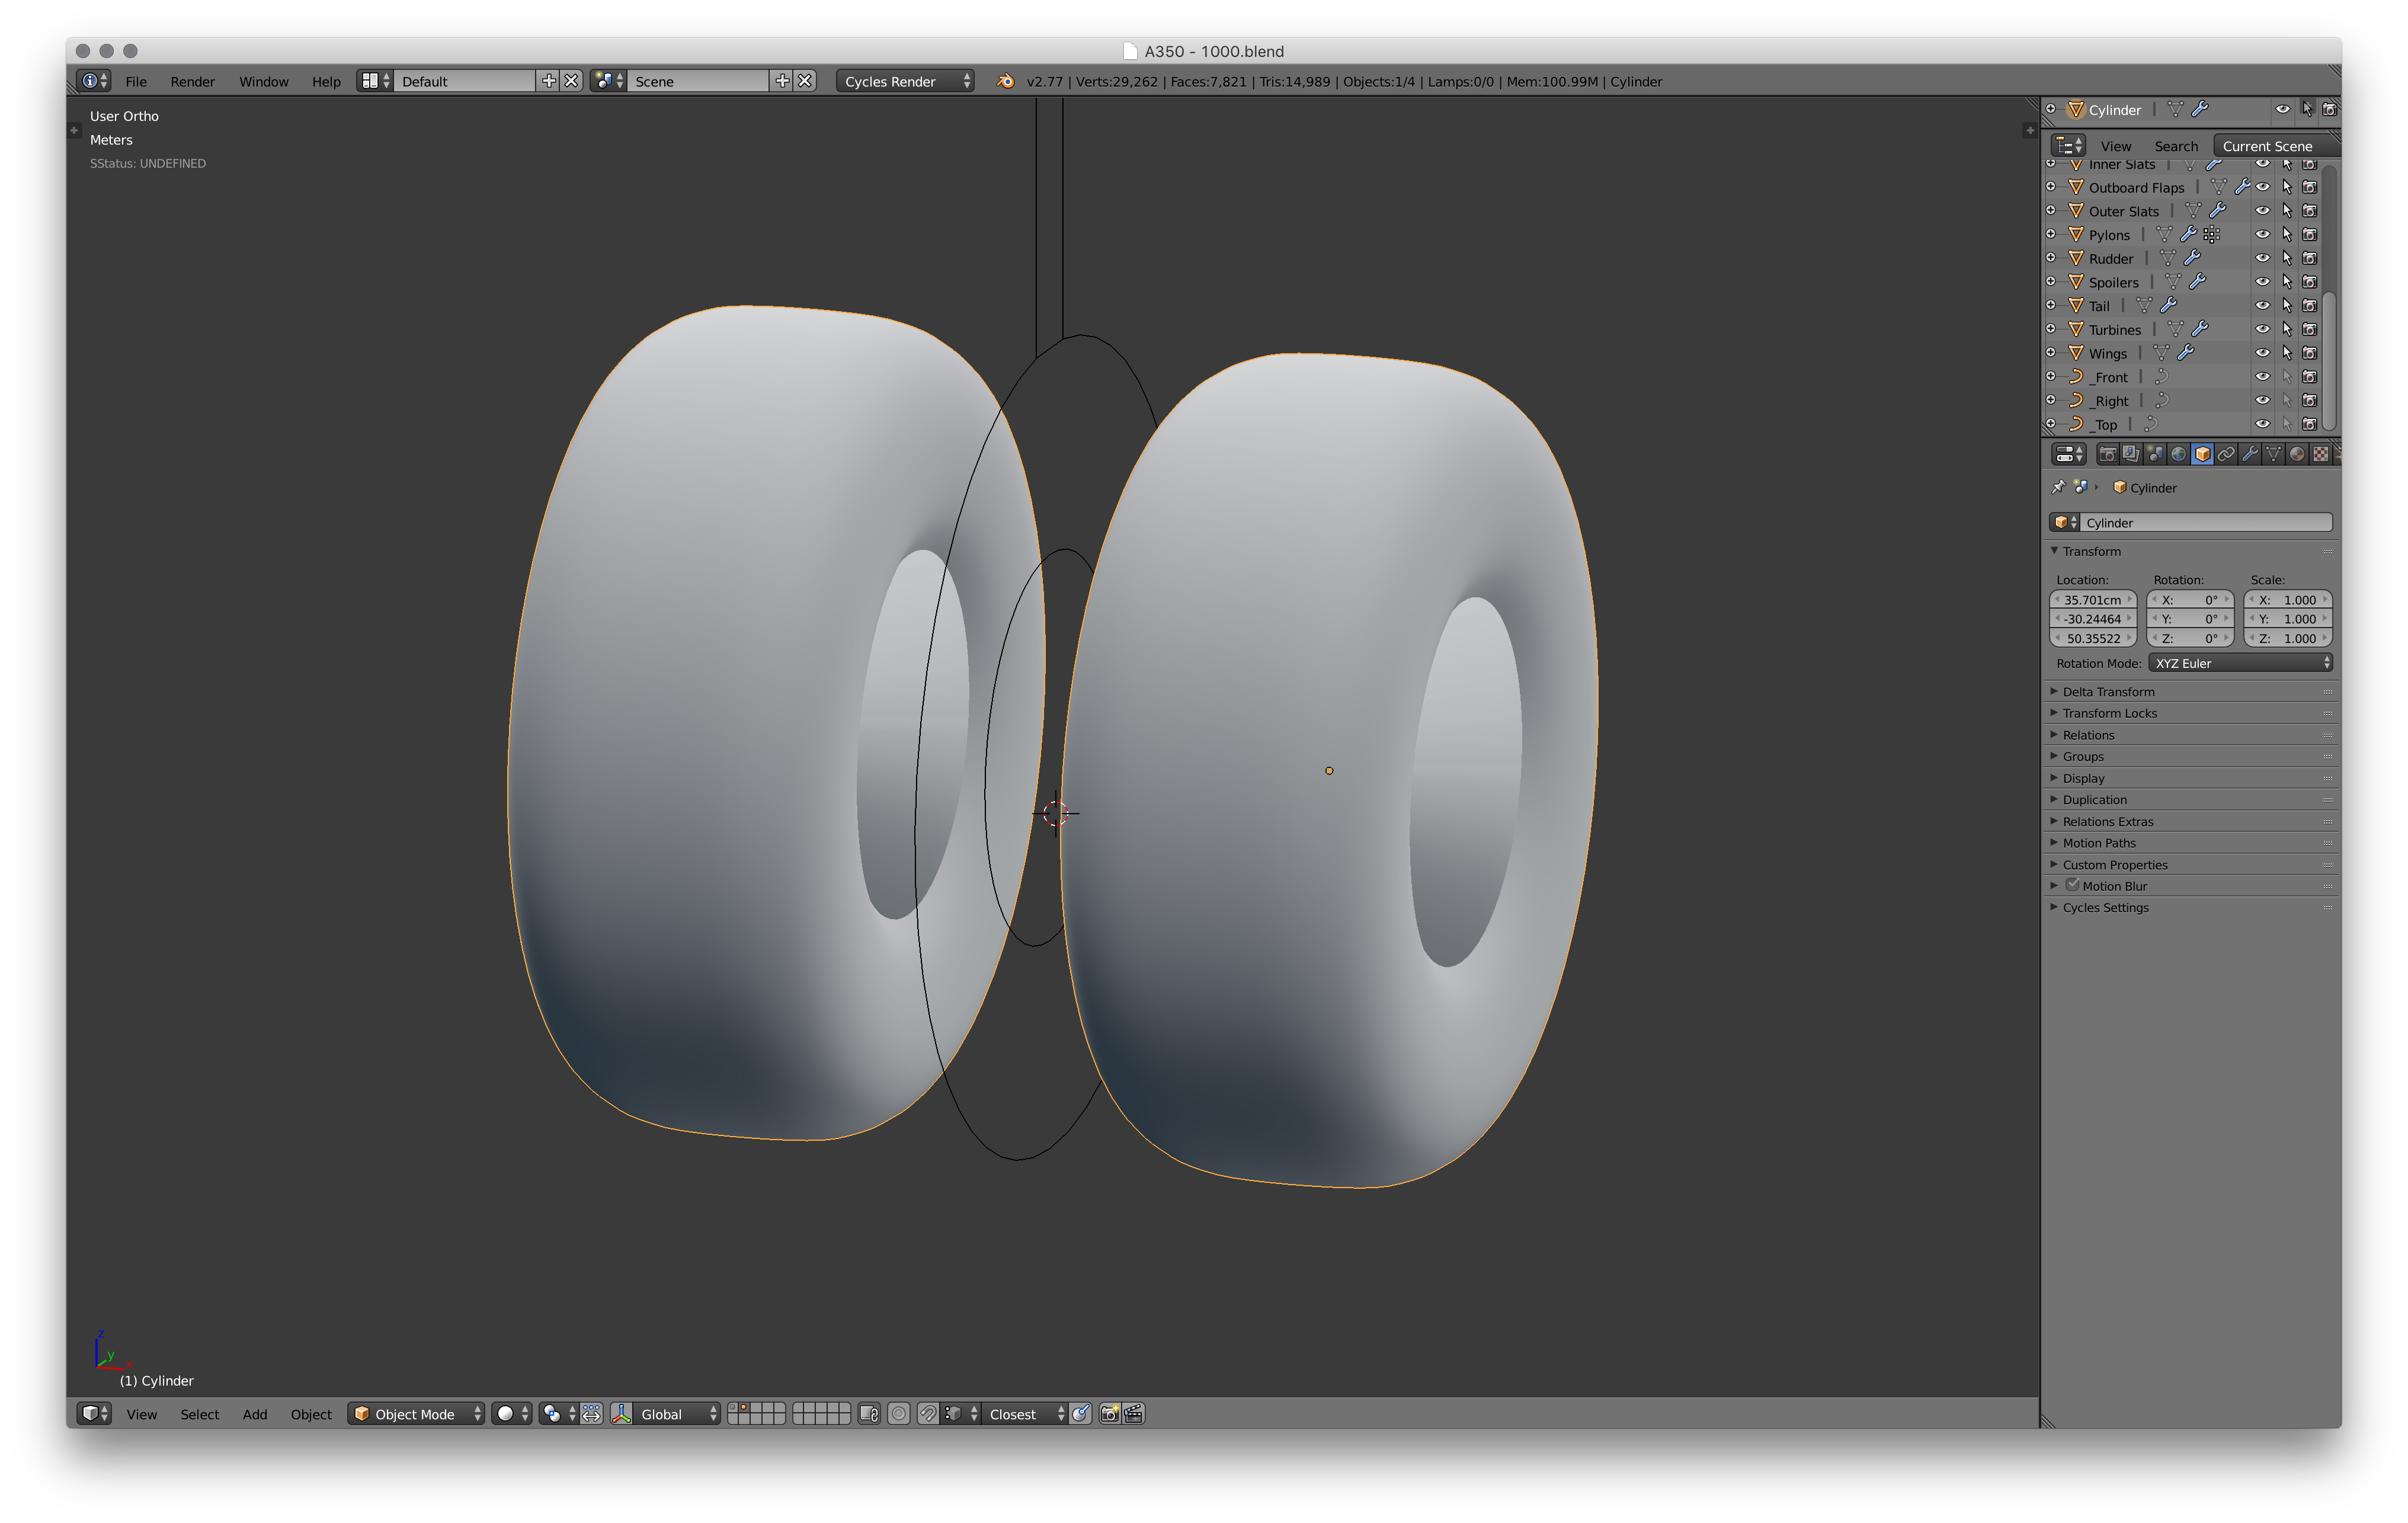
Task: Toggle proportional editing circle button
Action: pyautogui.click(x=899, y=1413)
